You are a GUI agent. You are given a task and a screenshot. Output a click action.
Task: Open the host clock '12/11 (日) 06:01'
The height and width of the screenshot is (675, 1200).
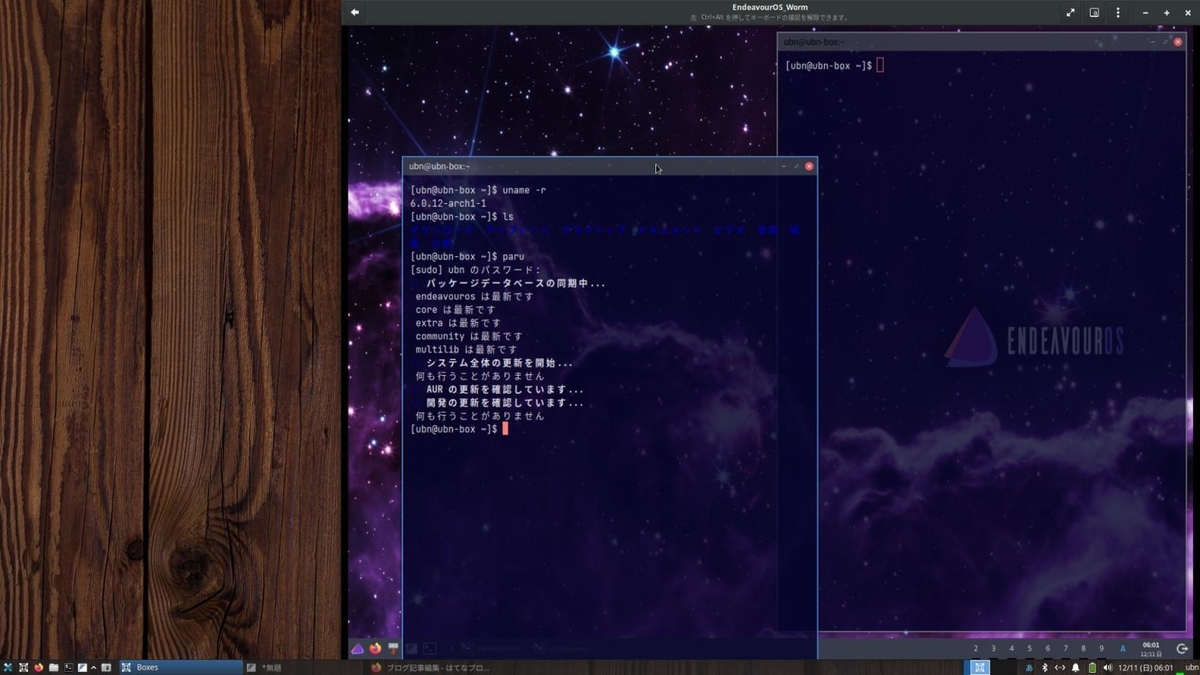(1146, 668)
